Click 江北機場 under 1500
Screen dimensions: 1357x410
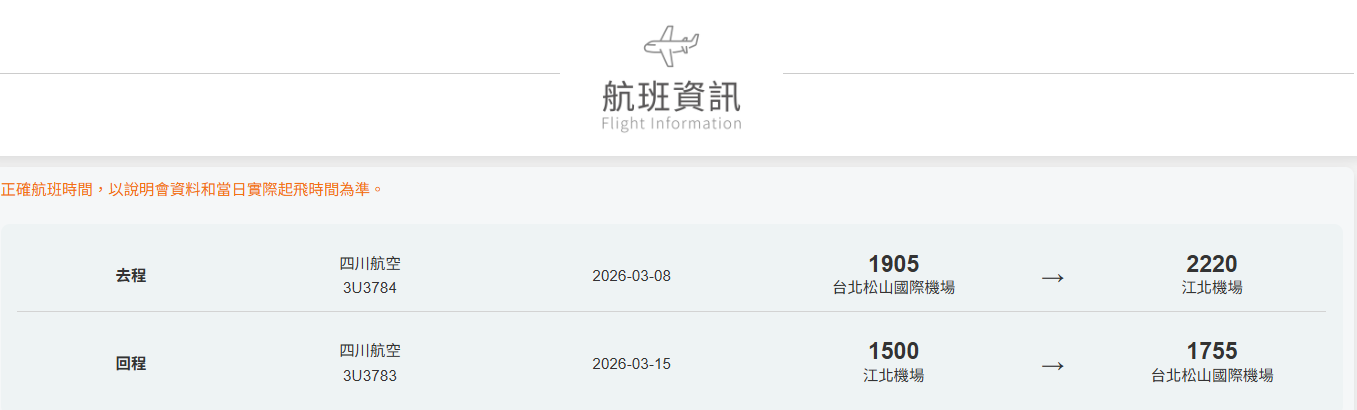point(893,376)
